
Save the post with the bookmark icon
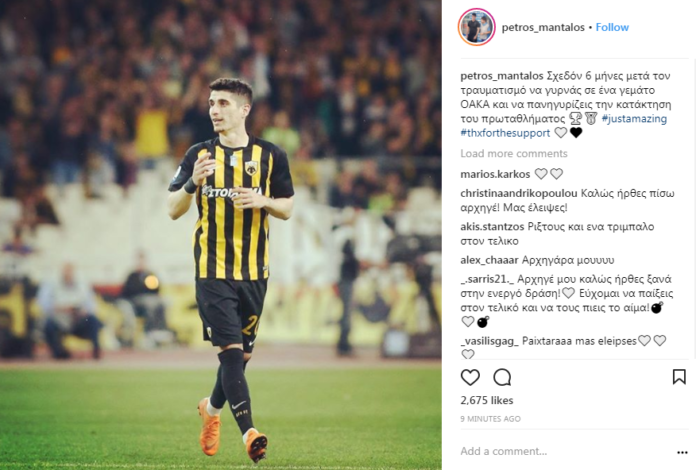[679, 377]
